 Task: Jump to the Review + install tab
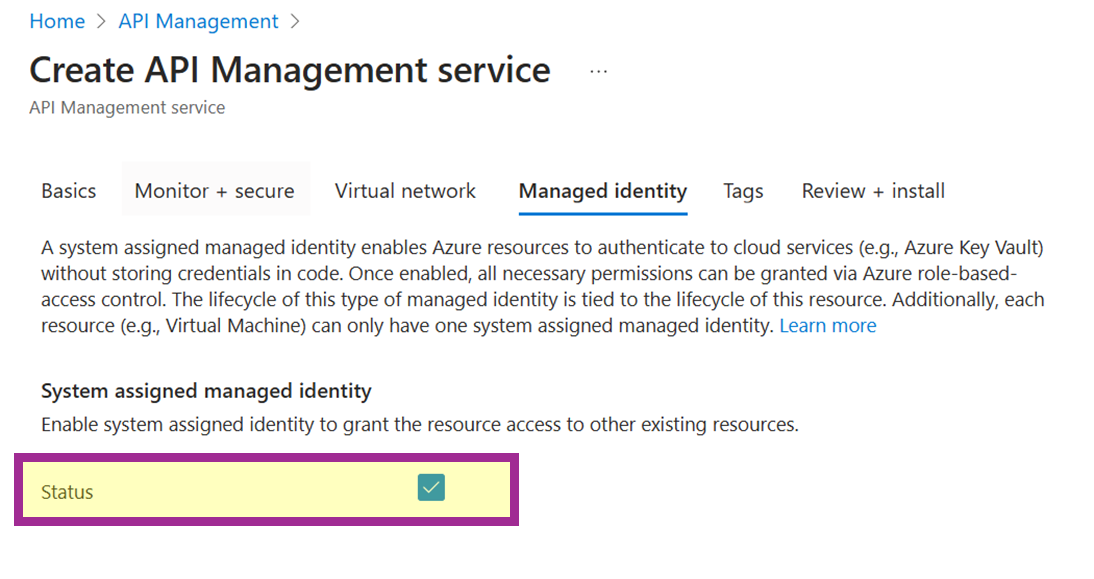click(x=873, y=191)
